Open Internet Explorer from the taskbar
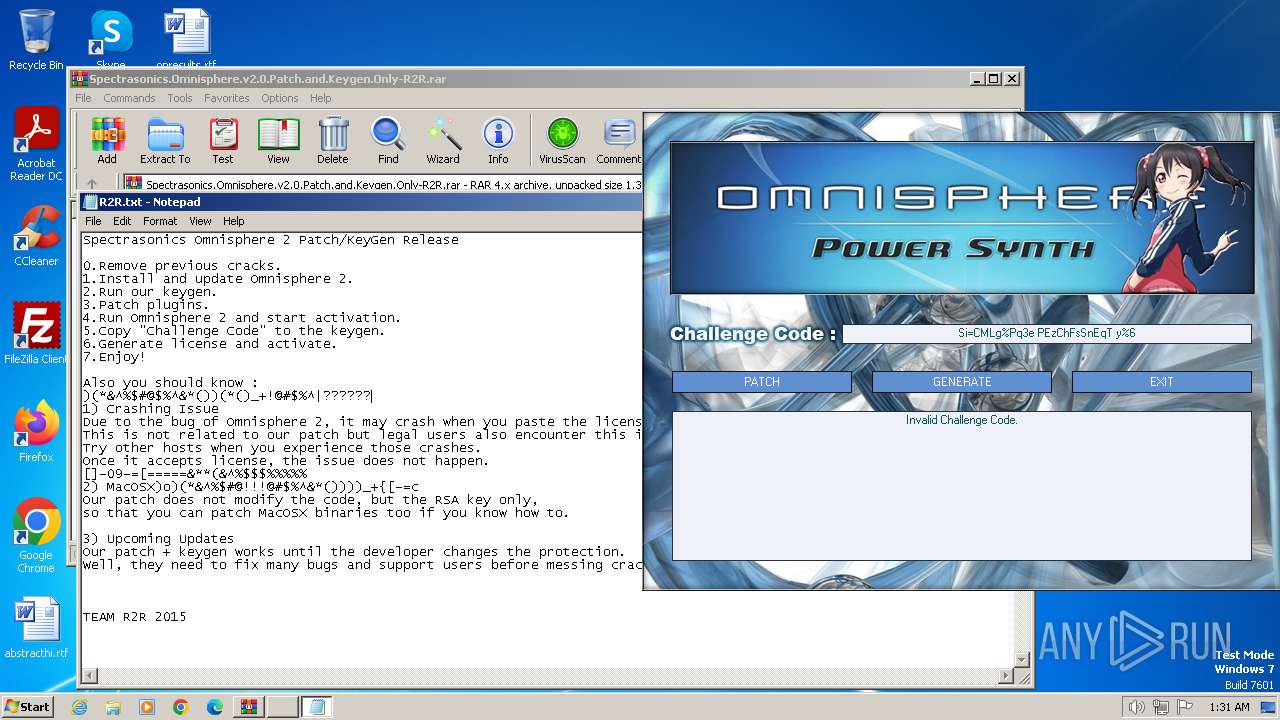This screenshot has width=1280, height=720. tap(80, 707)
